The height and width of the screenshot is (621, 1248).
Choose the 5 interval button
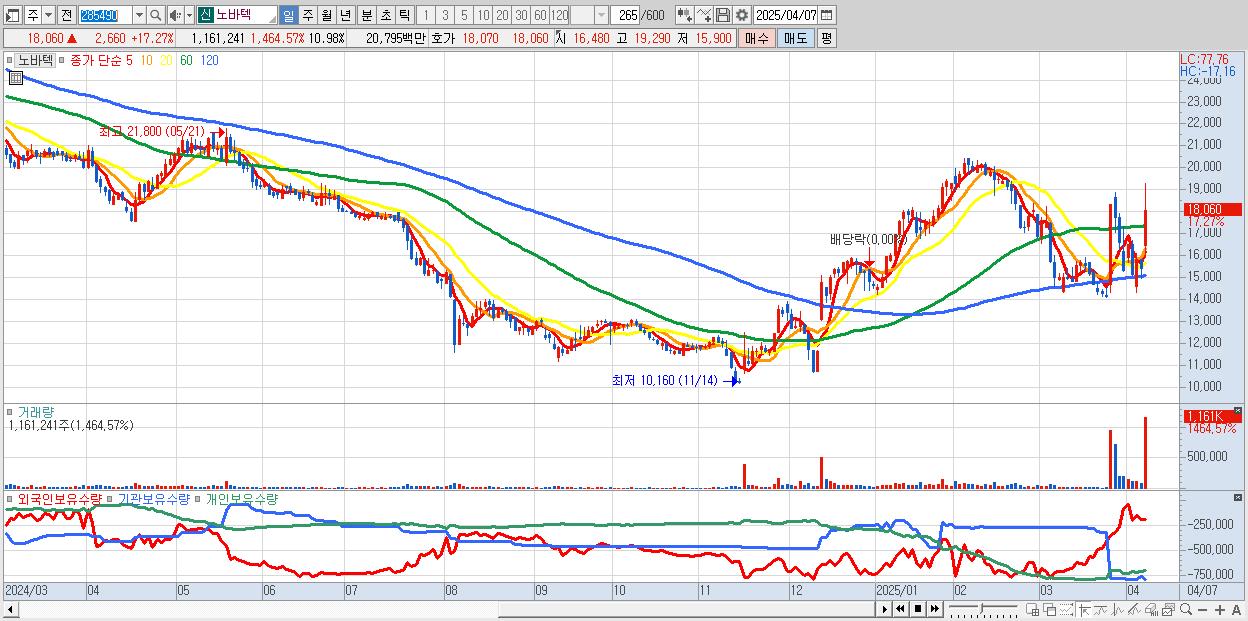point(464,16)
